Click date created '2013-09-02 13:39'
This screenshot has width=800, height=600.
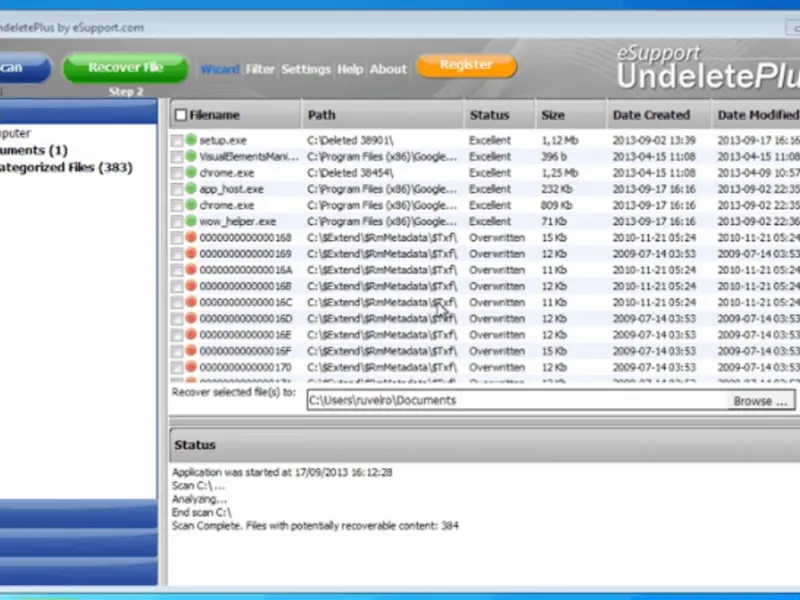[654, 140]
